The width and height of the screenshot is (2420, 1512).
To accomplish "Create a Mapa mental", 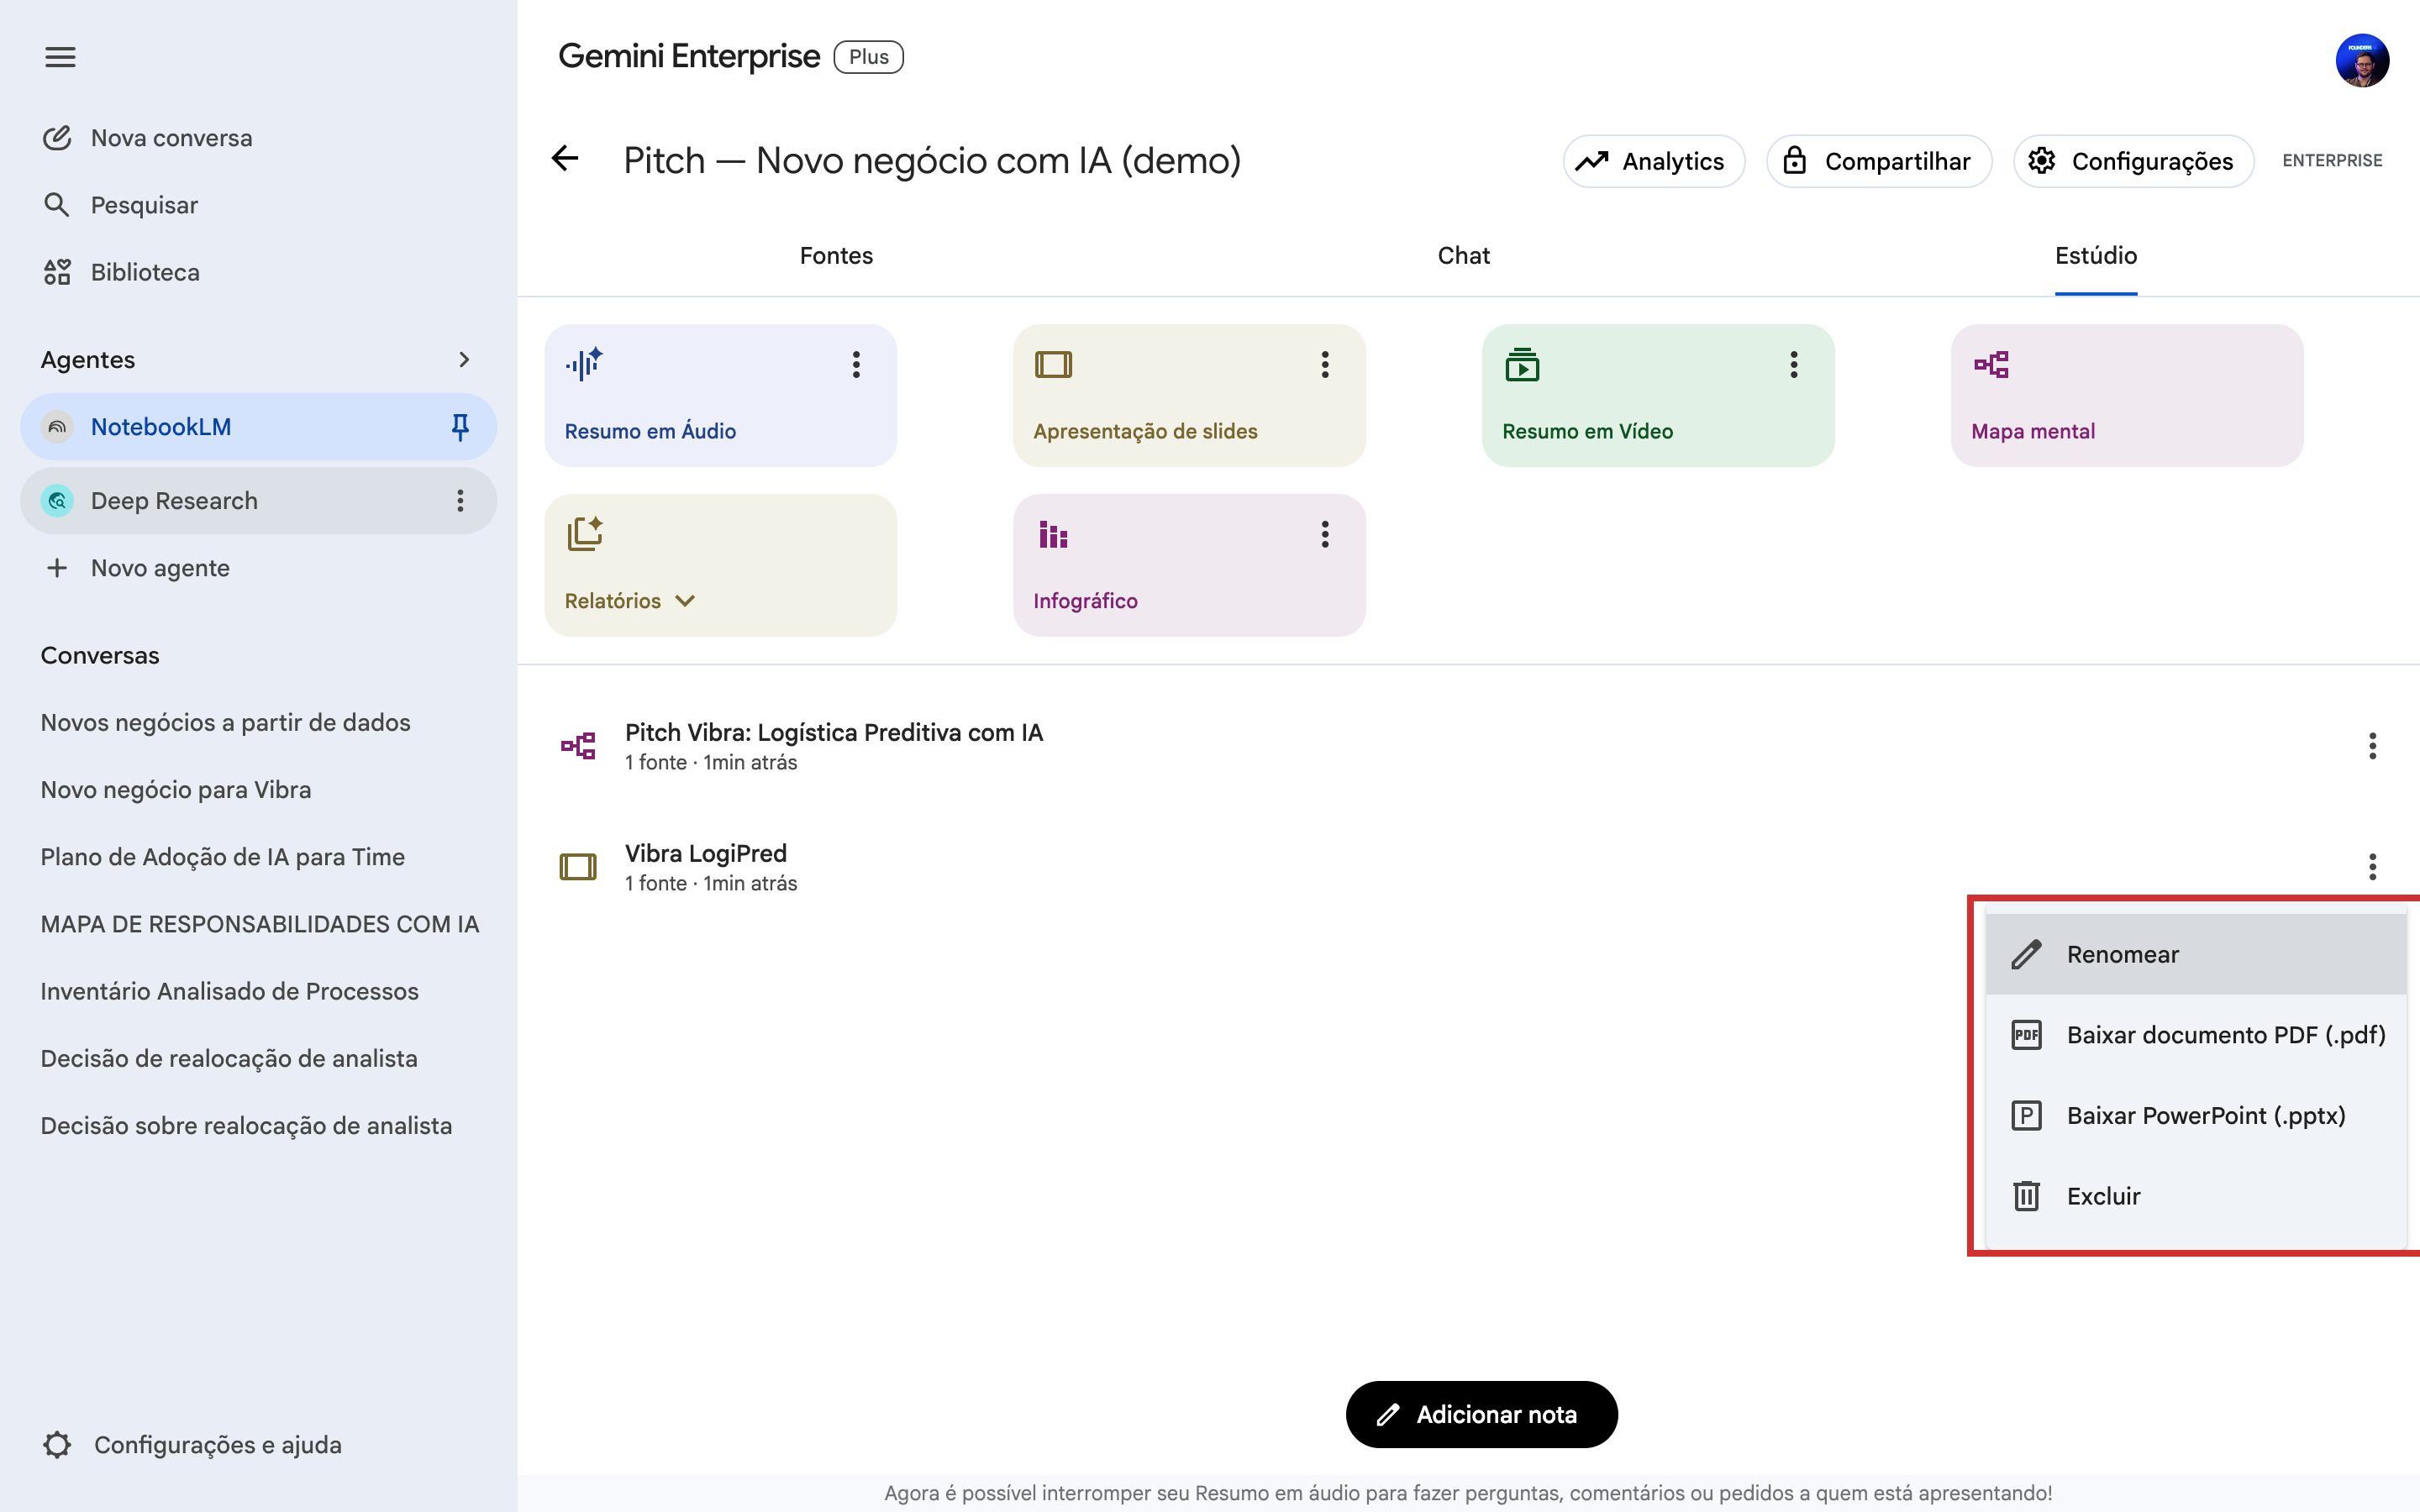I will [x=2127, y=395].
